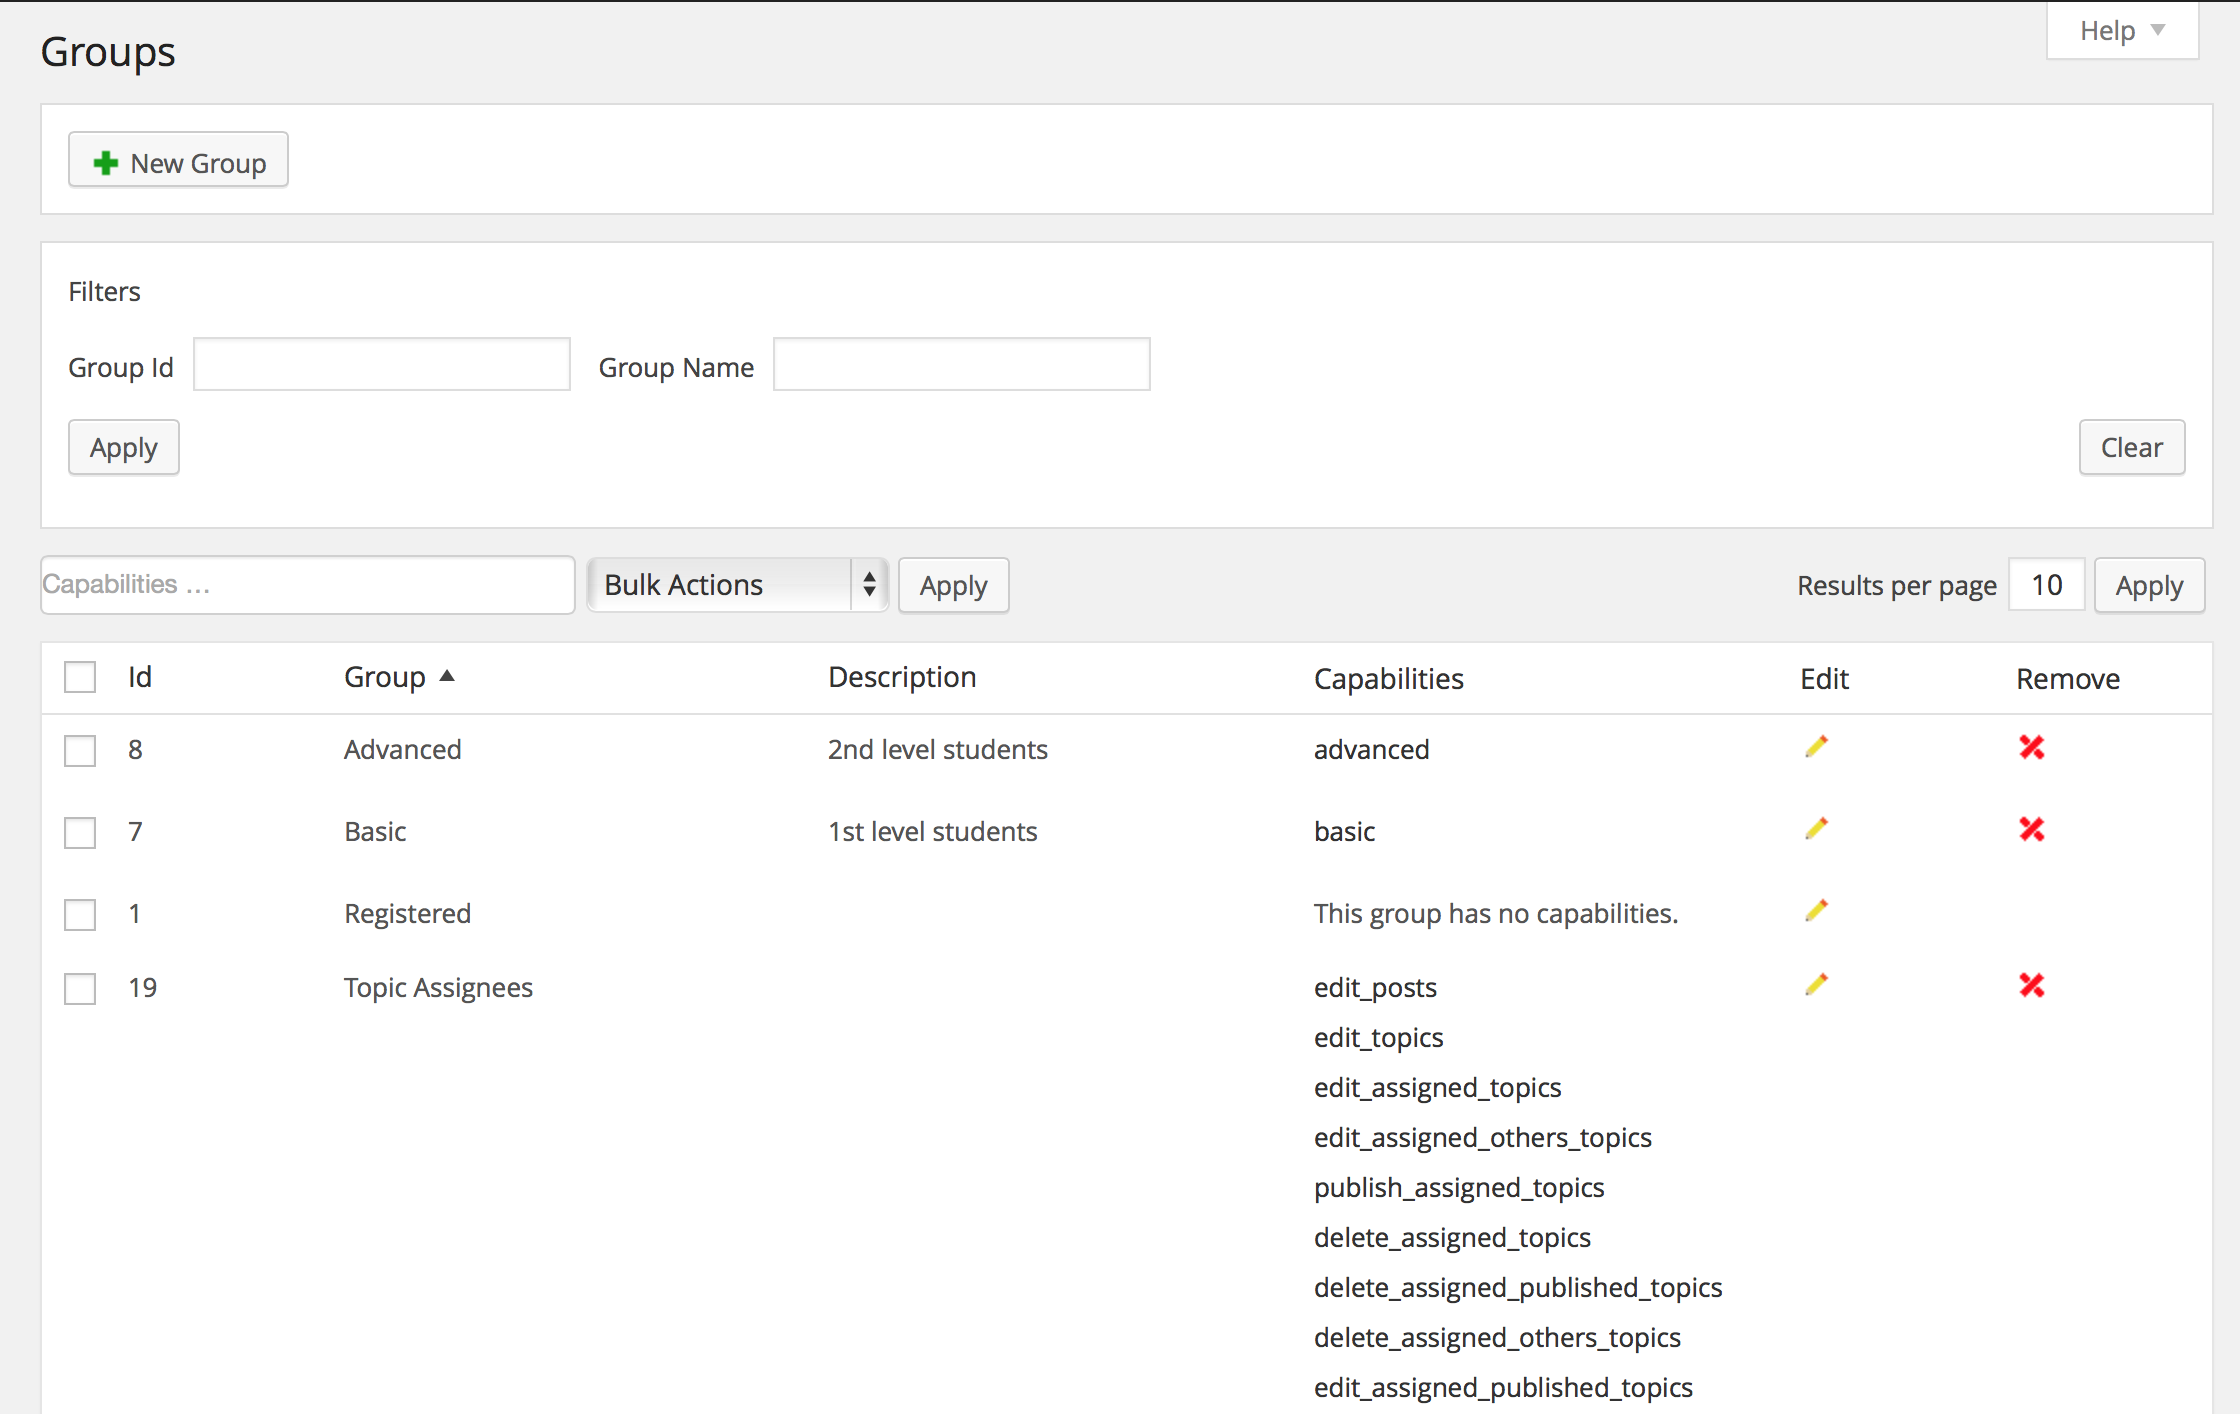Remove the Advanced group with red X
2240x1414 pixels.
click(x=2031, y=747)
